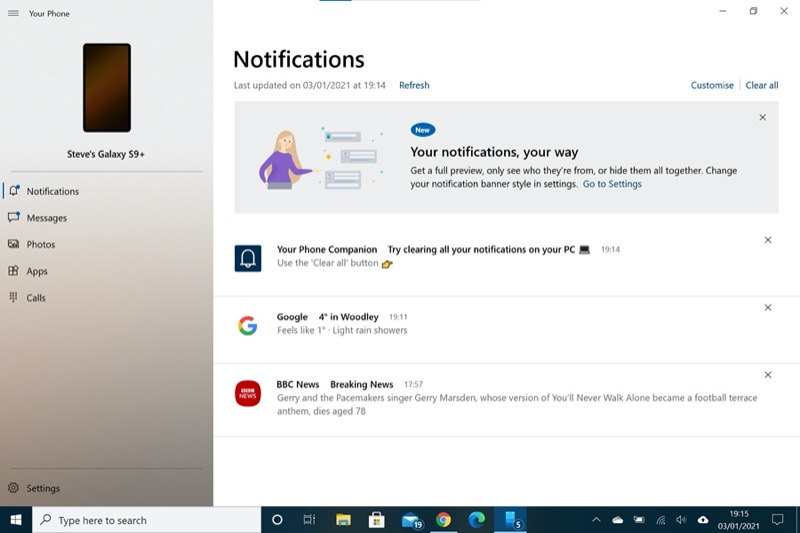Click the taskbar search box
Viewport: 800px width, 533px height.
(x=146, y=520)
